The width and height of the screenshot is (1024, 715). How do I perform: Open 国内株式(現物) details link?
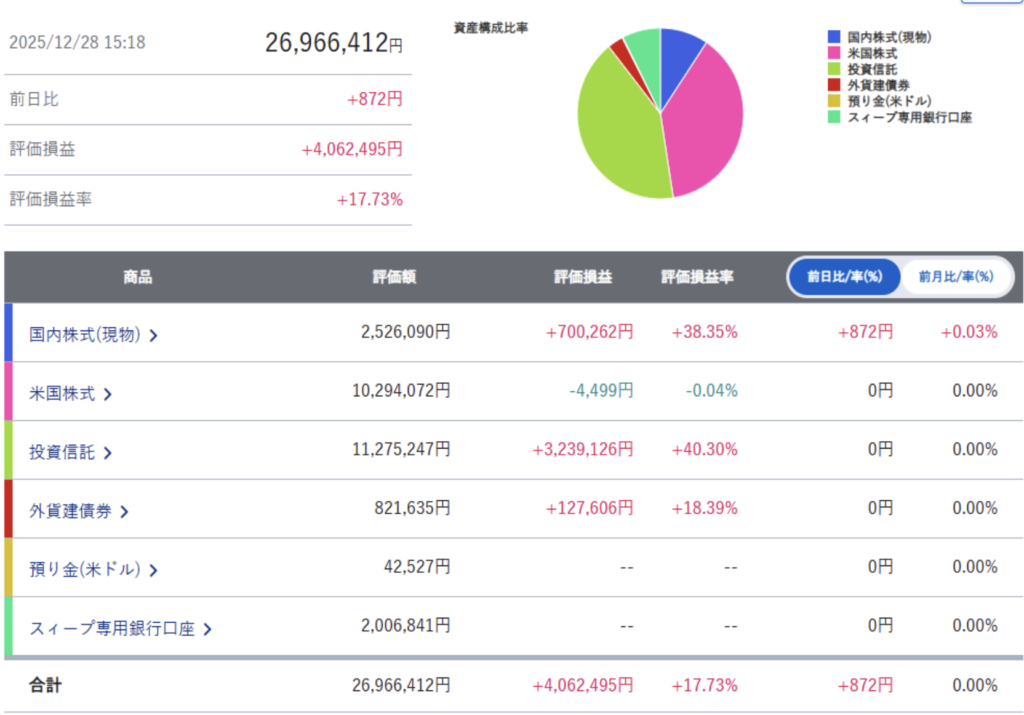pos(84,335)
